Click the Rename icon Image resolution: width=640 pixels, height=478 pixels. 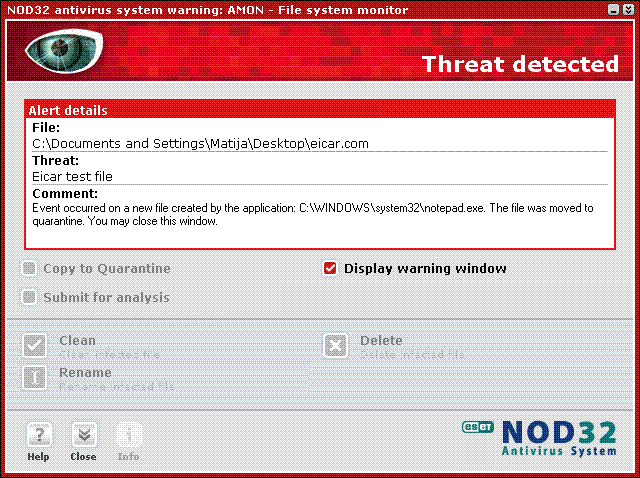click(x=34, y=378)
